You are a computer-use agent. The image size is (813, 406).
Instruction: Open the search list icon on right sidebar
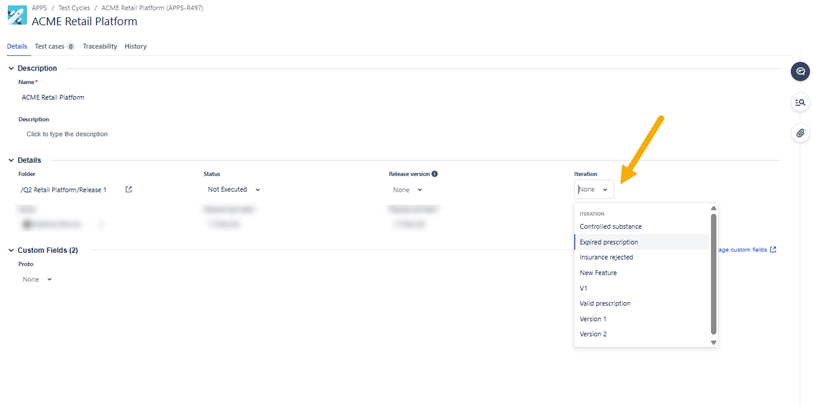[800, 103]
